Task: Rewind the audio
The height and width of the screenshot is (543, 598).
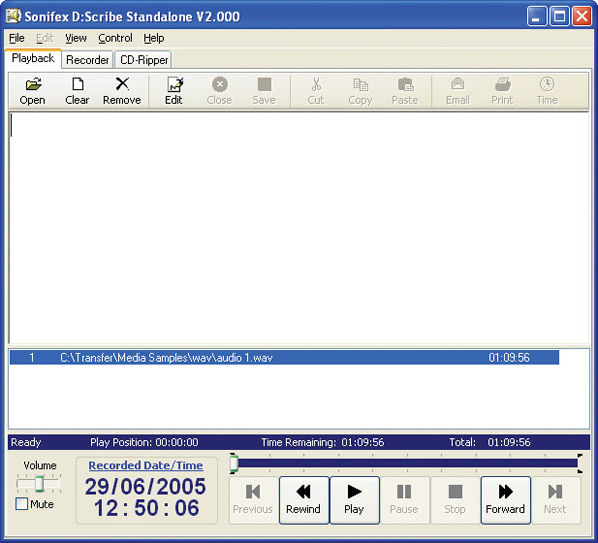Action: click(304, 500)
